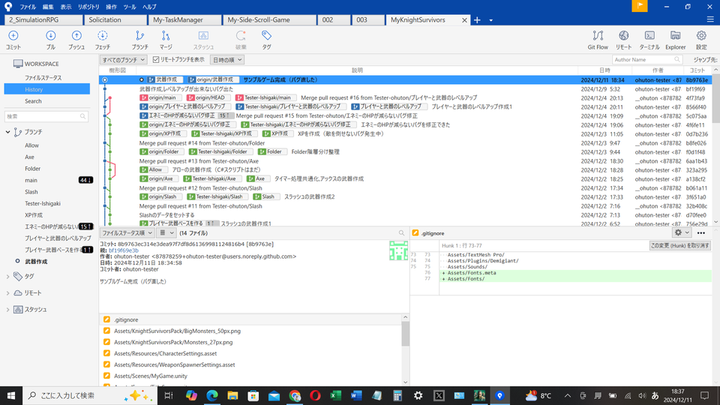Open Excel from the Windows taskbar
Viewport: 720px width, 405px height.
tap(336, 395)
